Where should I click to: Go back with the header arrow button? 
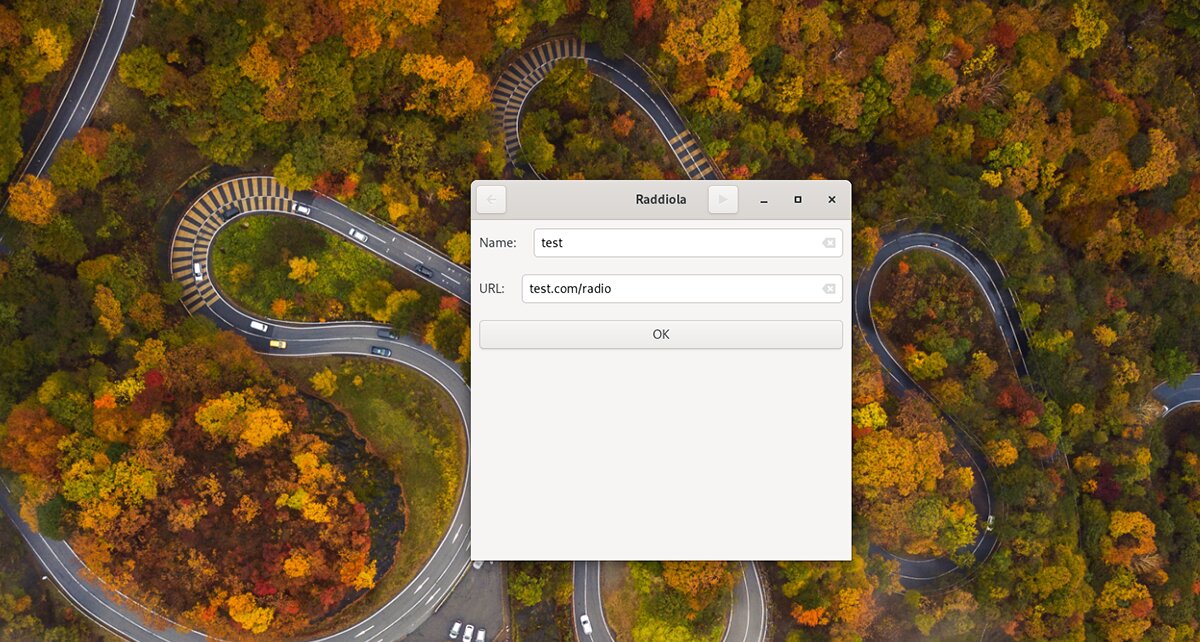[x=491, y=199]
